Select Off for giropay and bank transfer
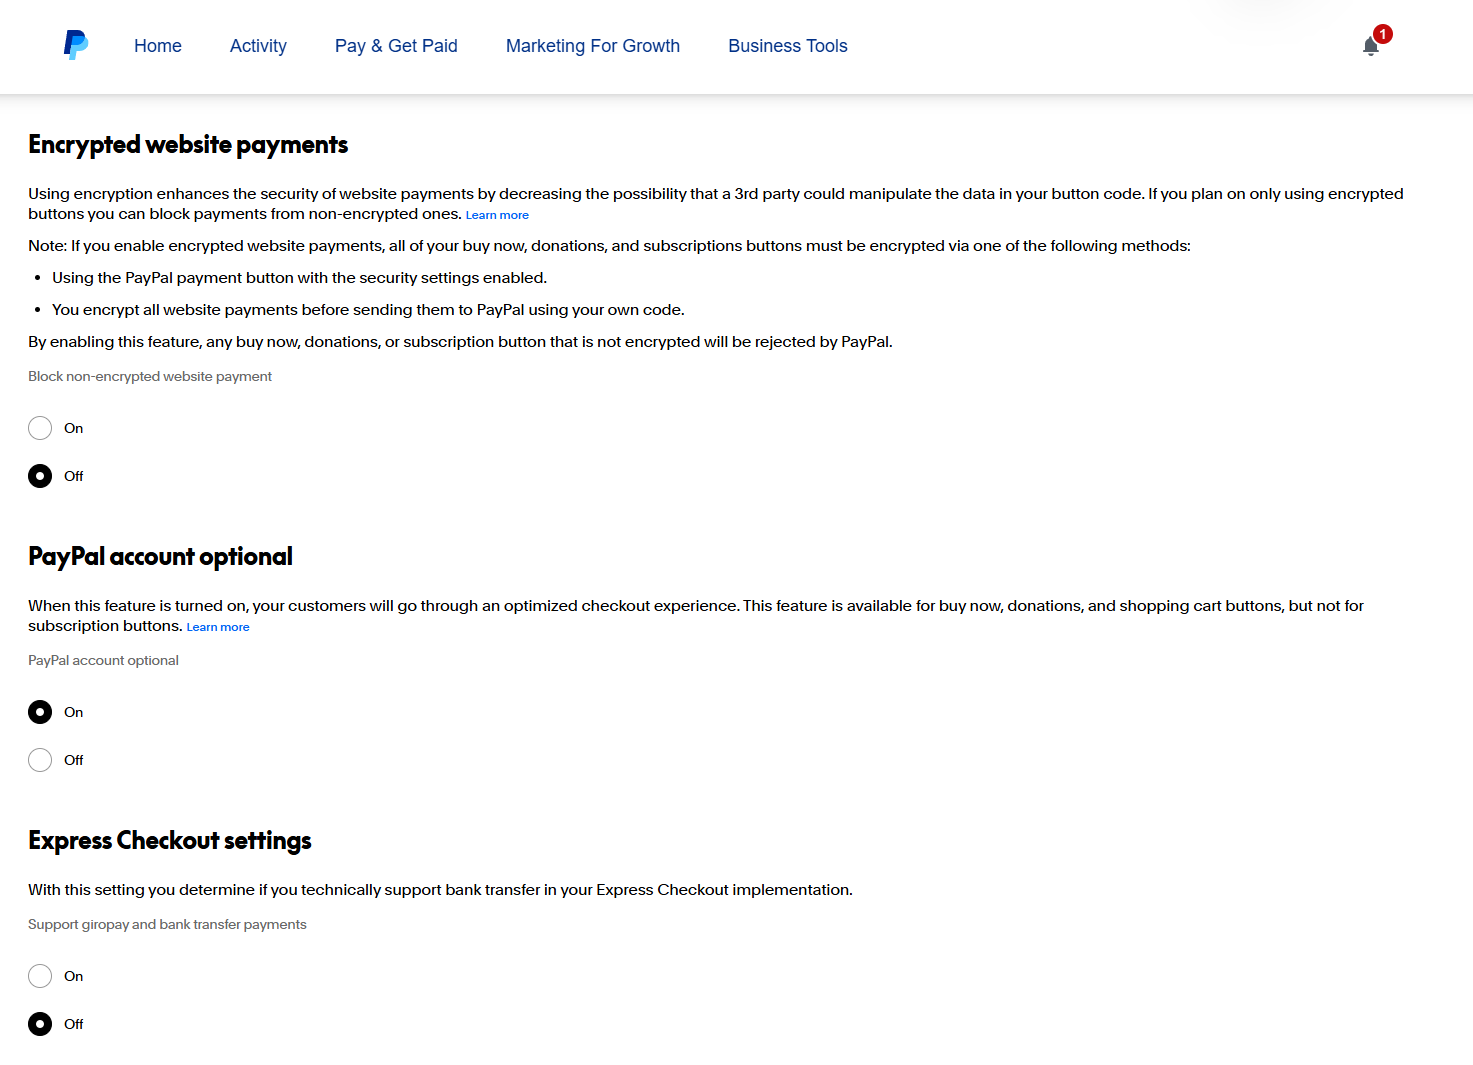 point(40,1024)
